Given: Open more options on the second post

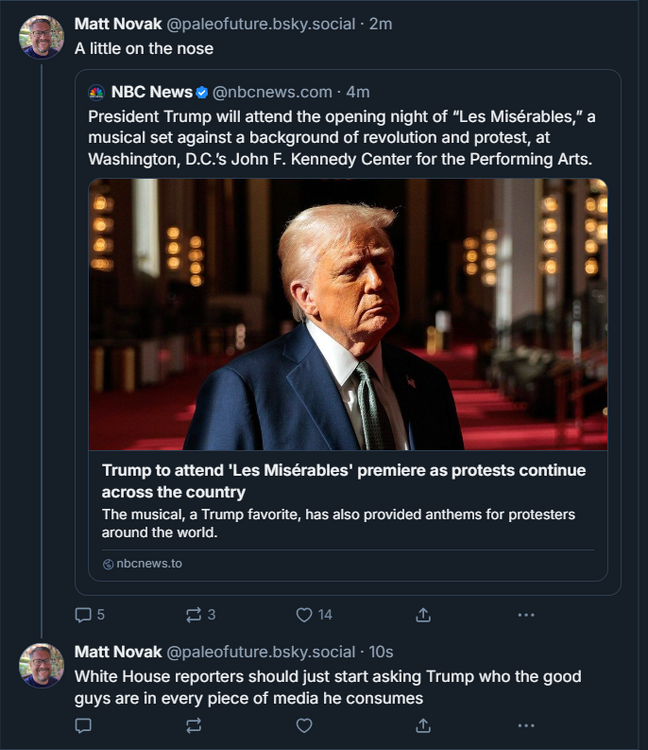Looking at the screenshot, I should click(526, 725).
